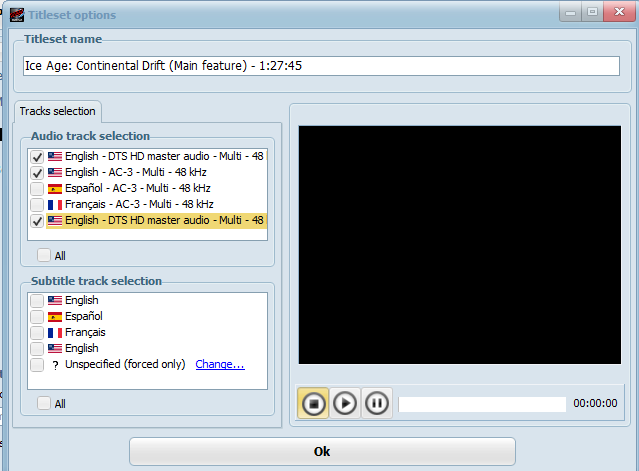The image size is (639, 471).
Task: Click the US flag on English AC-3 row
Action: pos(55,172)
